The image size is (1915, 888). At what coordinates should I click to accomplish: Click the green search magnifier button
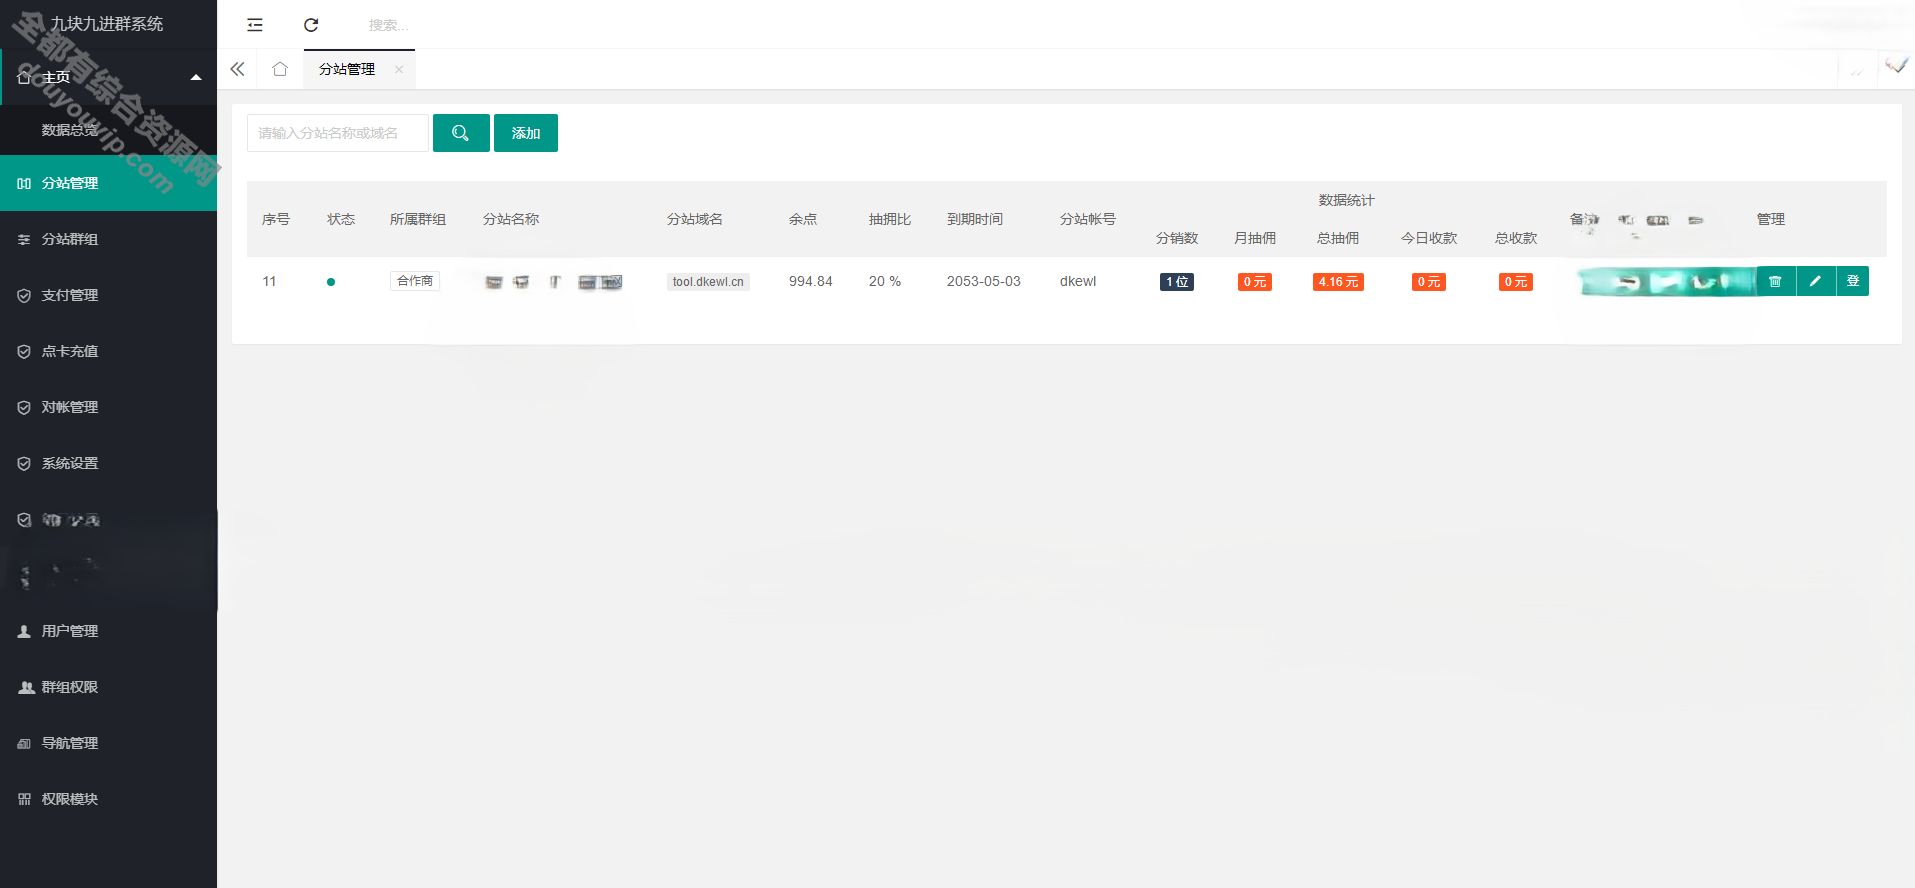click(x=461, y=133)
